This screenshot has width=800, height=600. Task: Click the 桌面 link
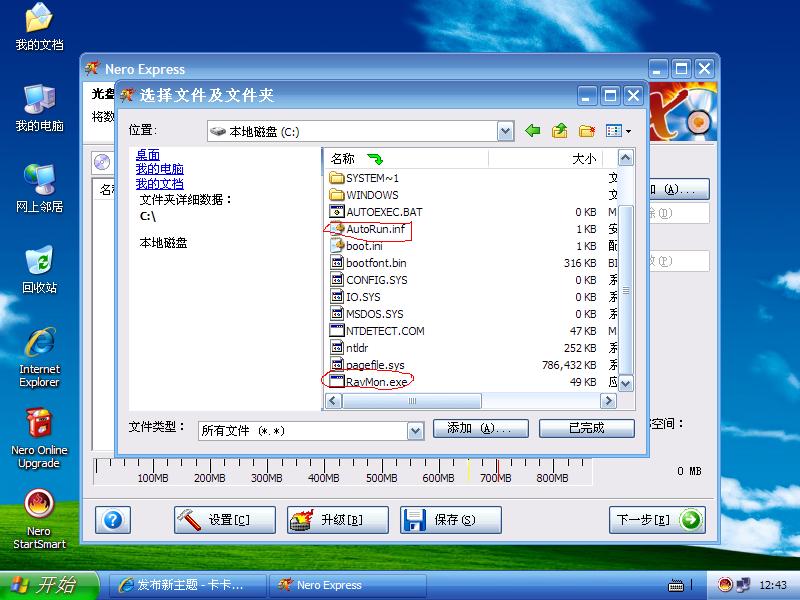tap(147, 154)
